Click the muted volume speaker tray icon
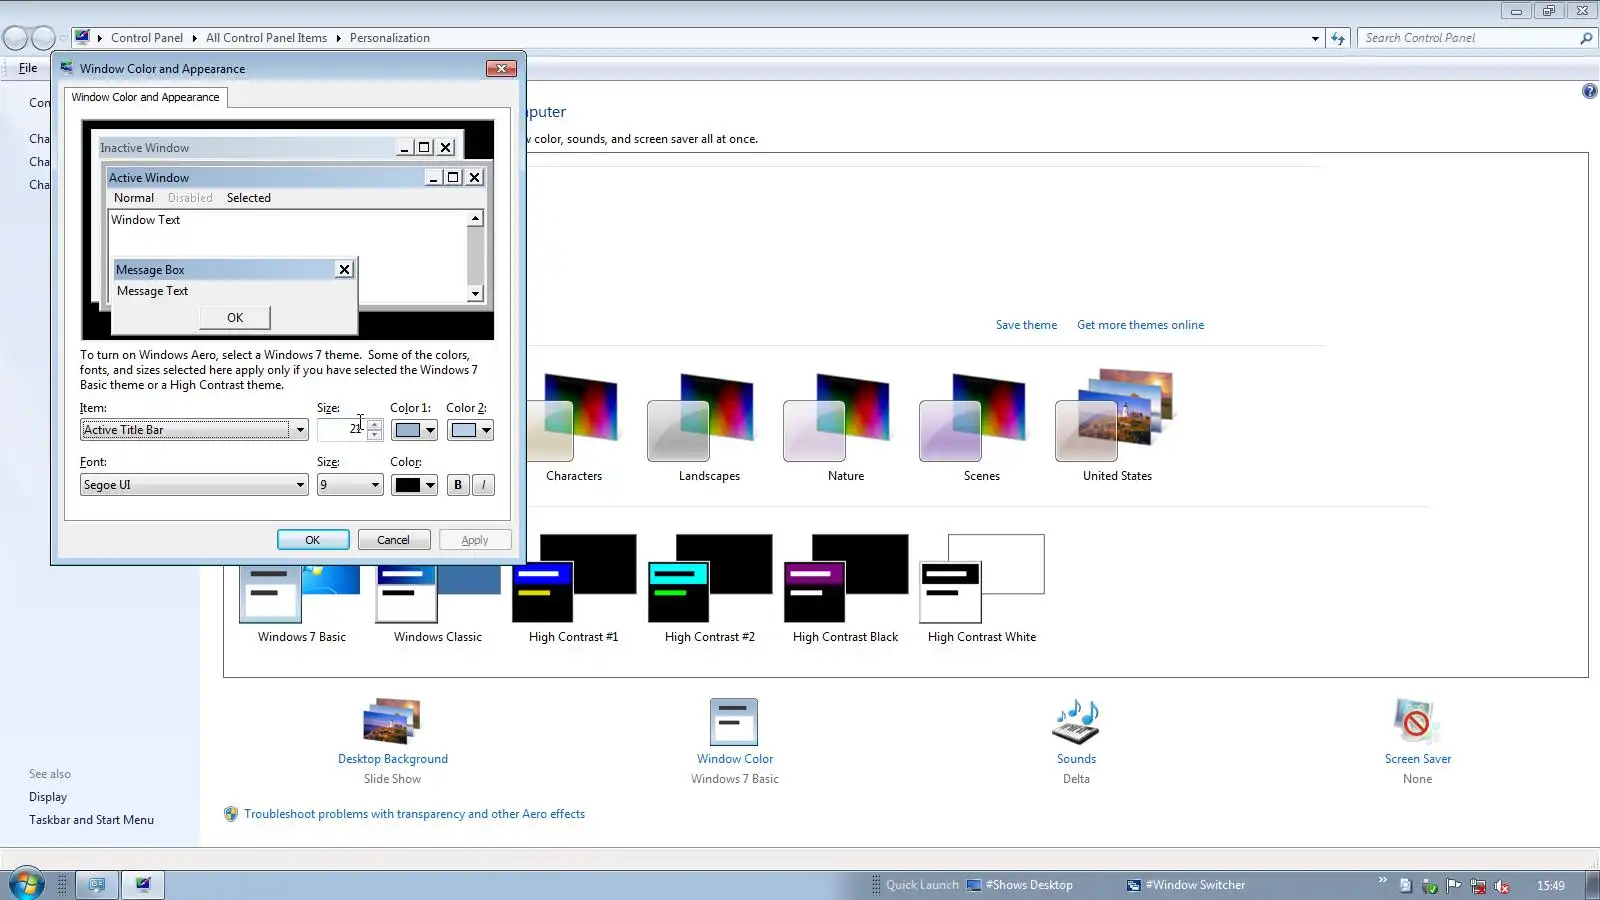Viewport: 1600px width, 900px height. coord(1502,886)
